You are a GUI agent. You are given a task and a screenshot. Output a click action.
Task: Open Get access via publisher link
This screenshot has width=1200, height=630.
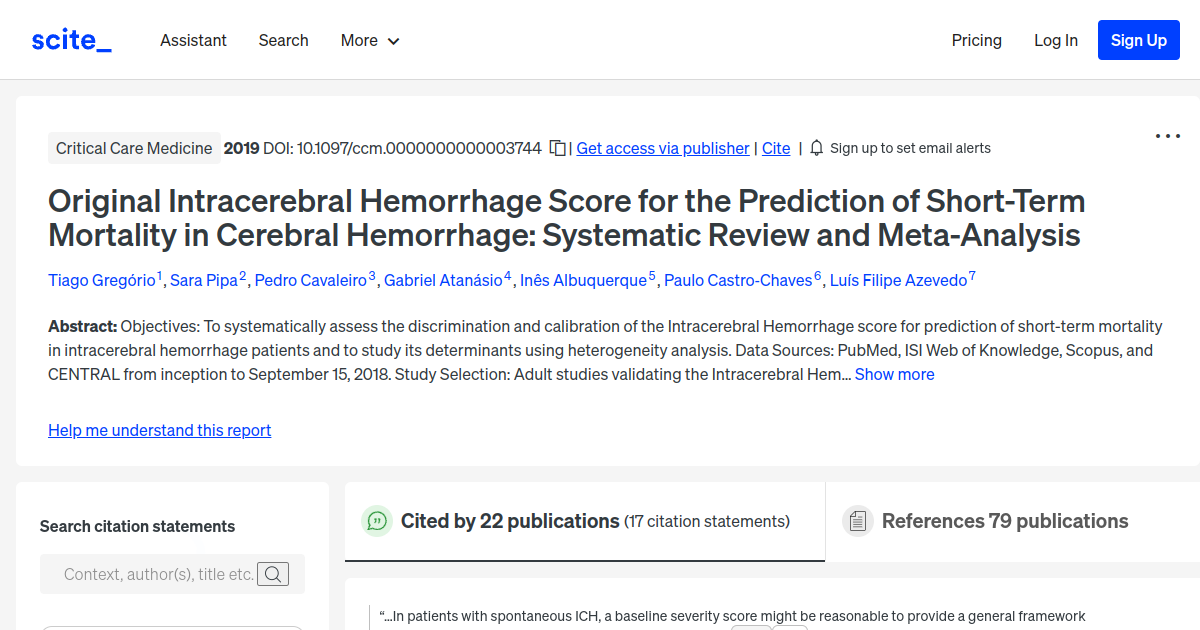[662, 148]
